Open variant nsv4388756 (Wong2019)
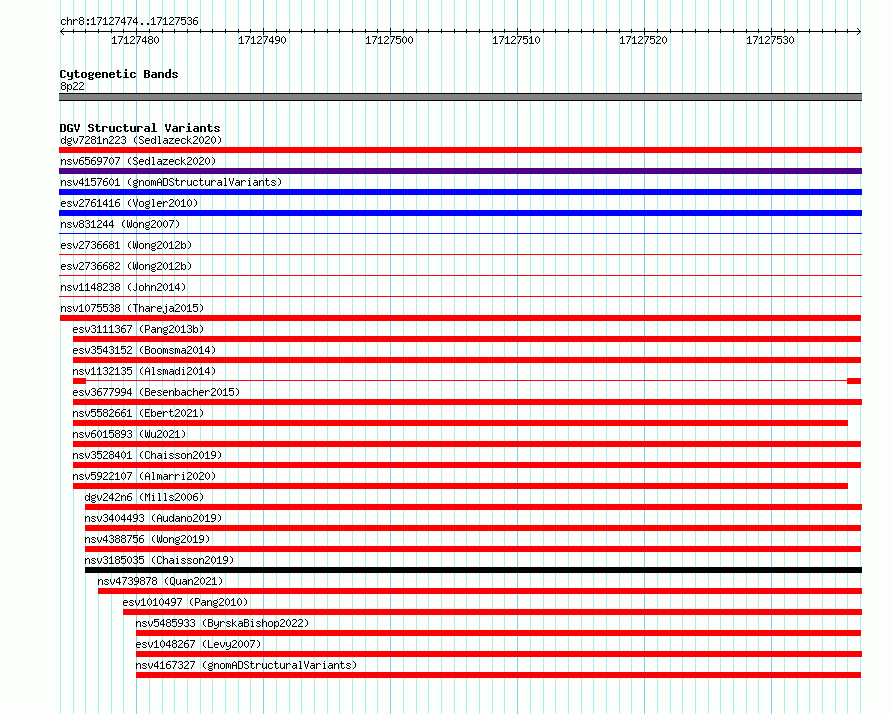Image resolution: width=890 pixels, height=714 pixels. pyautogui.click(x=147, y=539)
